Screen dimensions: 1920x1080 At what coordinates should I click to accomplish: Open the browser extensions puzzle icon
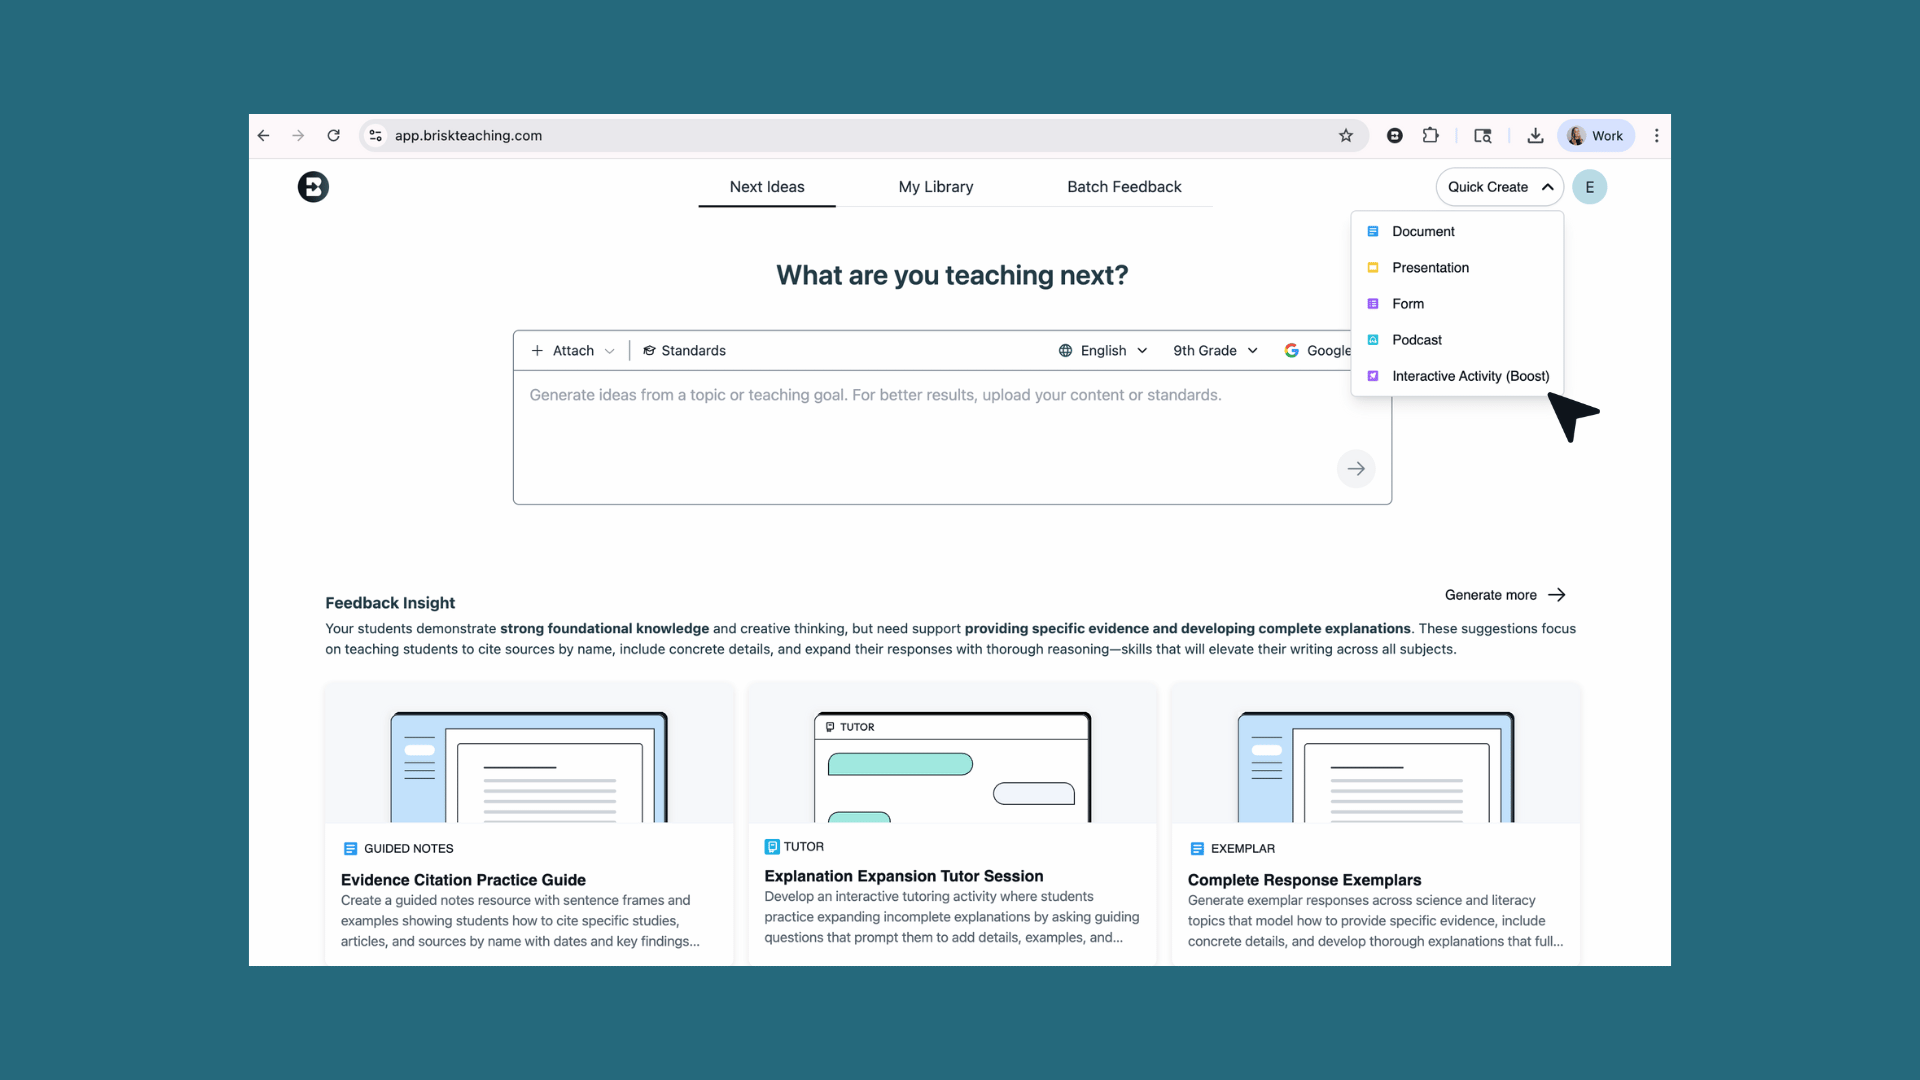coord(1431,136)
